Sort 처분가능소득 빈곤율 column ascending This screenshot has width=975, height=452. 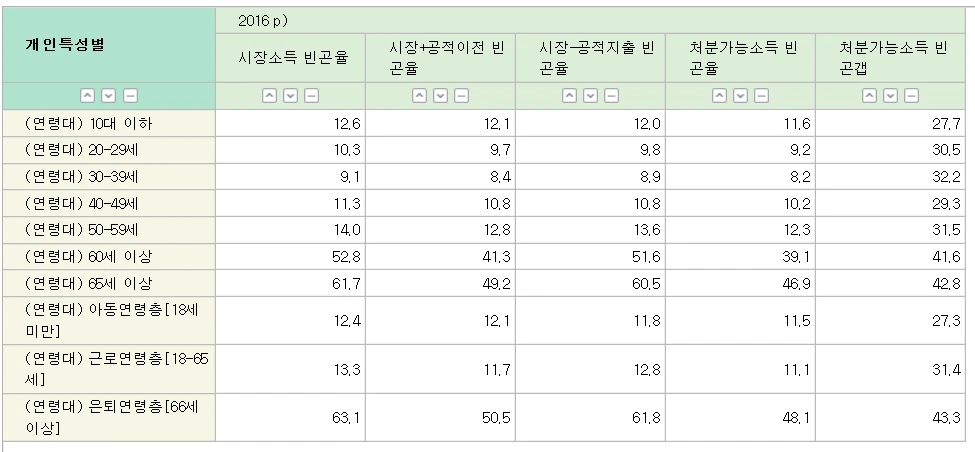click(x=719, y=96)
